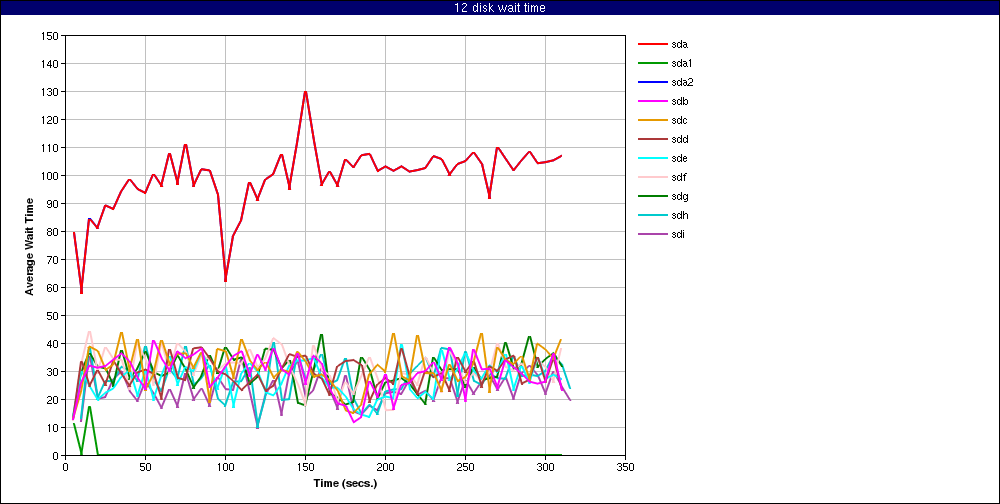Click the 140 tick label on the y-axis

coord(50,64)
